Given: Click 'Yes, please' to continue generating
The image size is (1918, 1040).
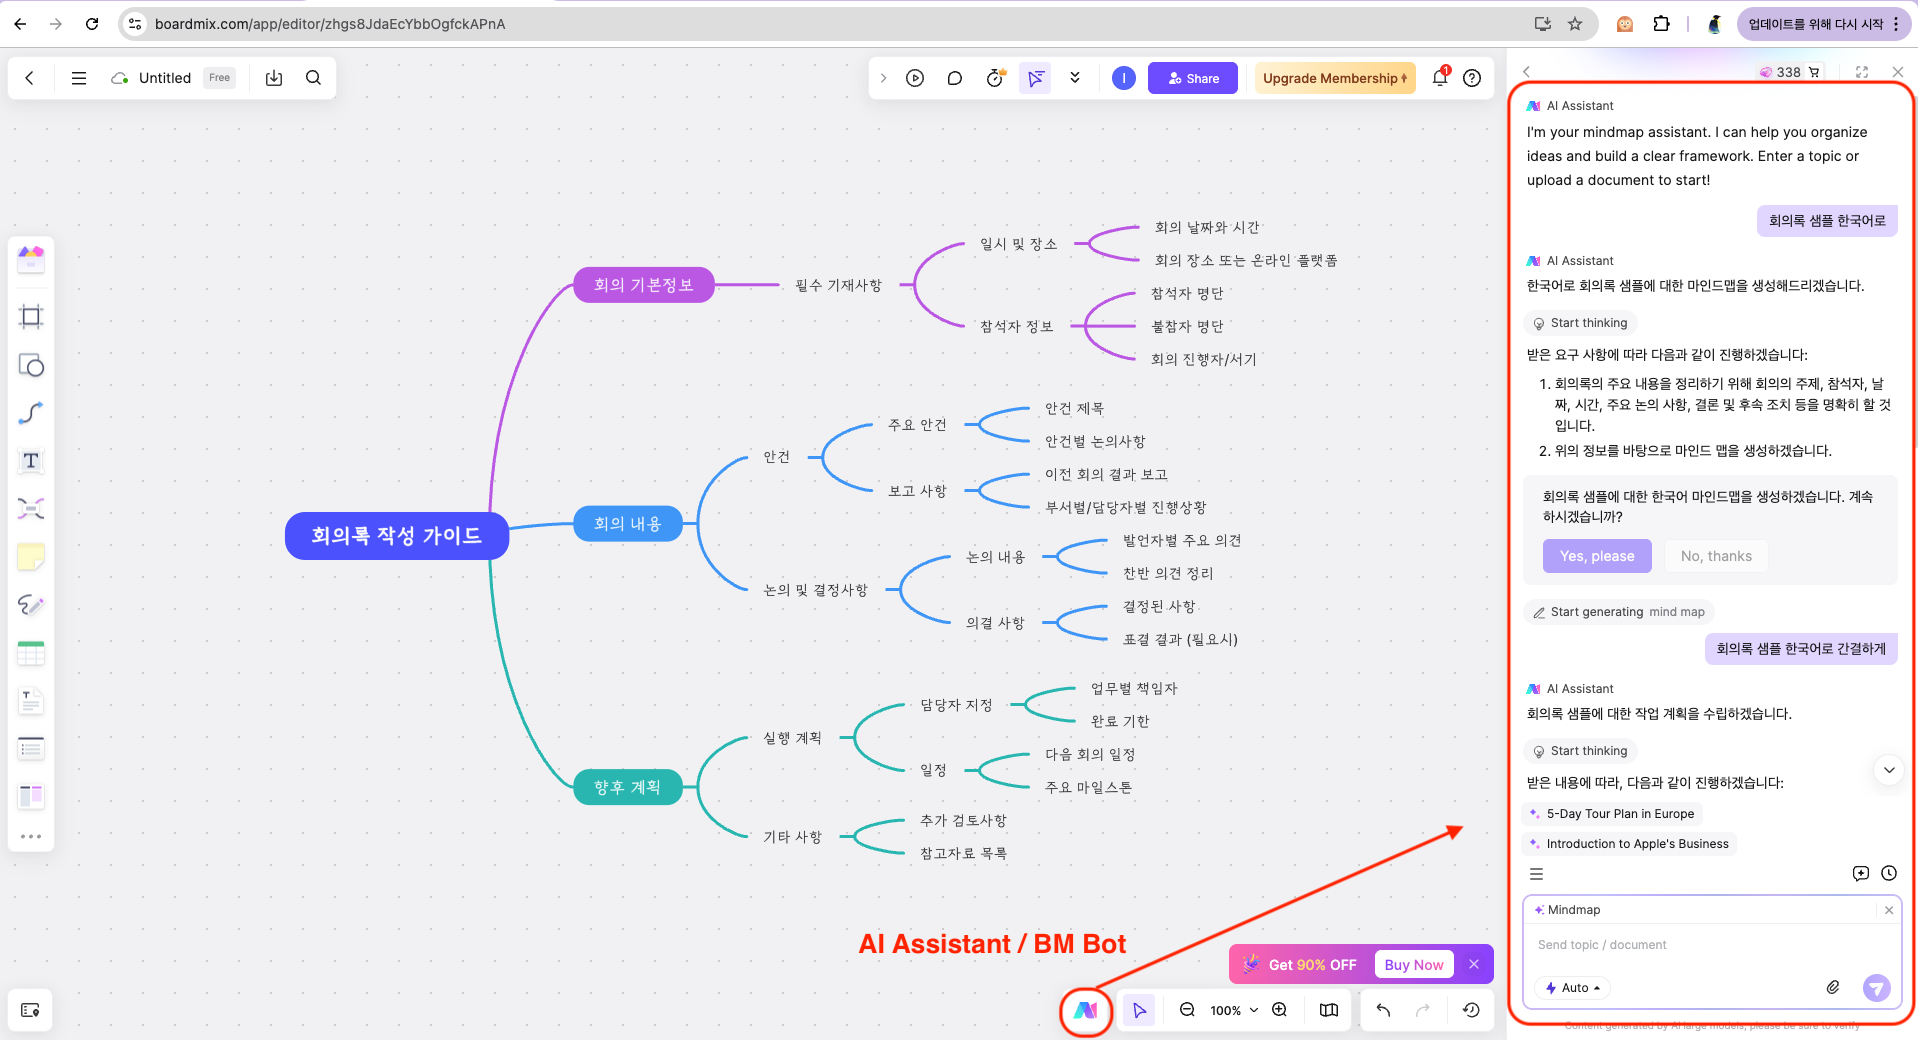Looking at the screenshot, I should [x=1596, y=555].
